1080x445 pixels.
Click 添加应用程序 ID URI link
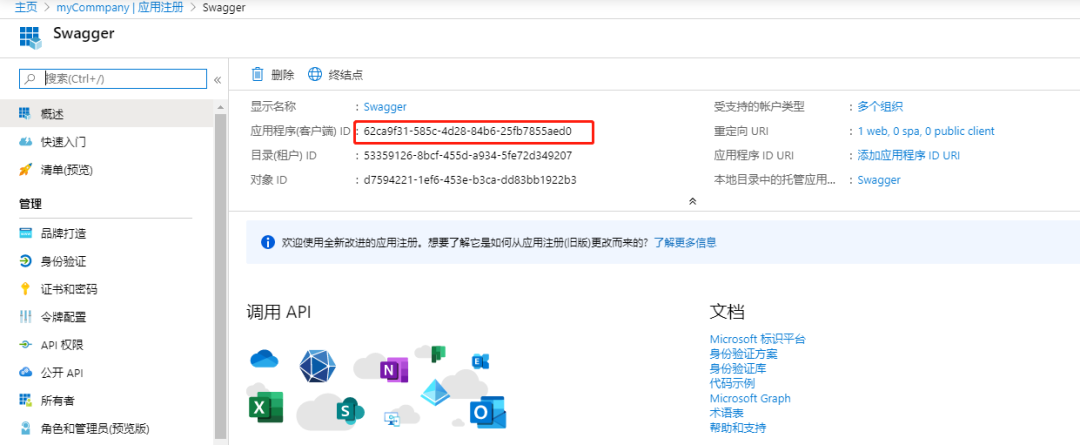coord(908,156)
